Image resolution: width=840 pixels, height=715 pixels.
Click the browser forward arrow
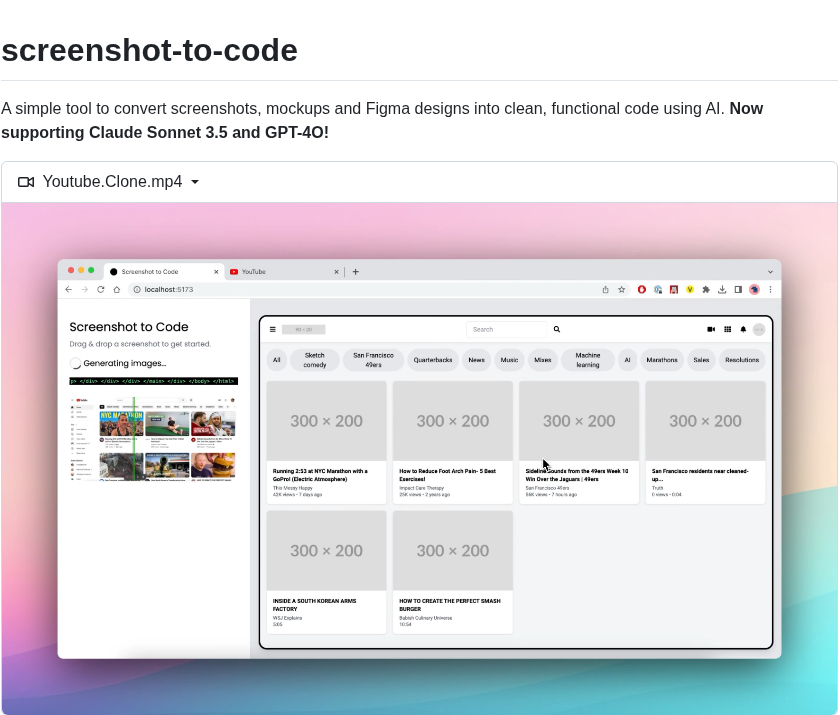click(85, 289)
